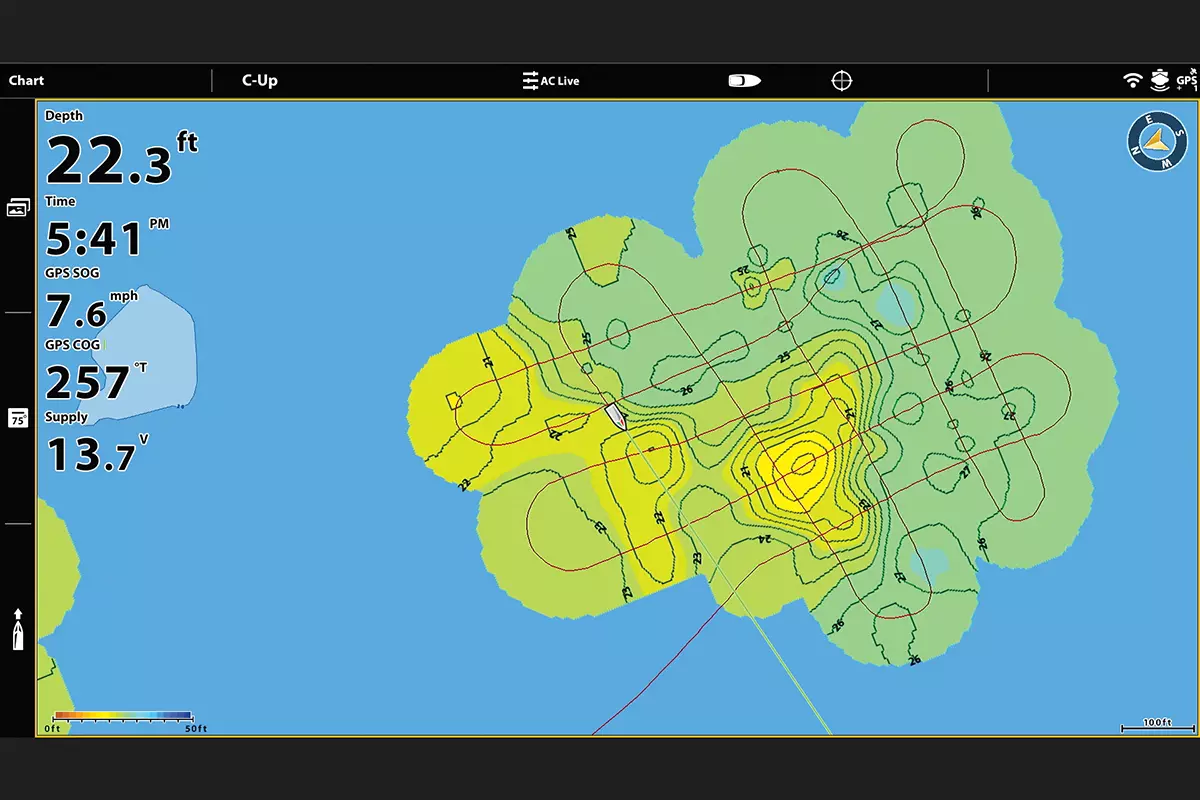Tap the GPS COG label
Viewport: 1200px width, 800px height.
pos(72,345)
